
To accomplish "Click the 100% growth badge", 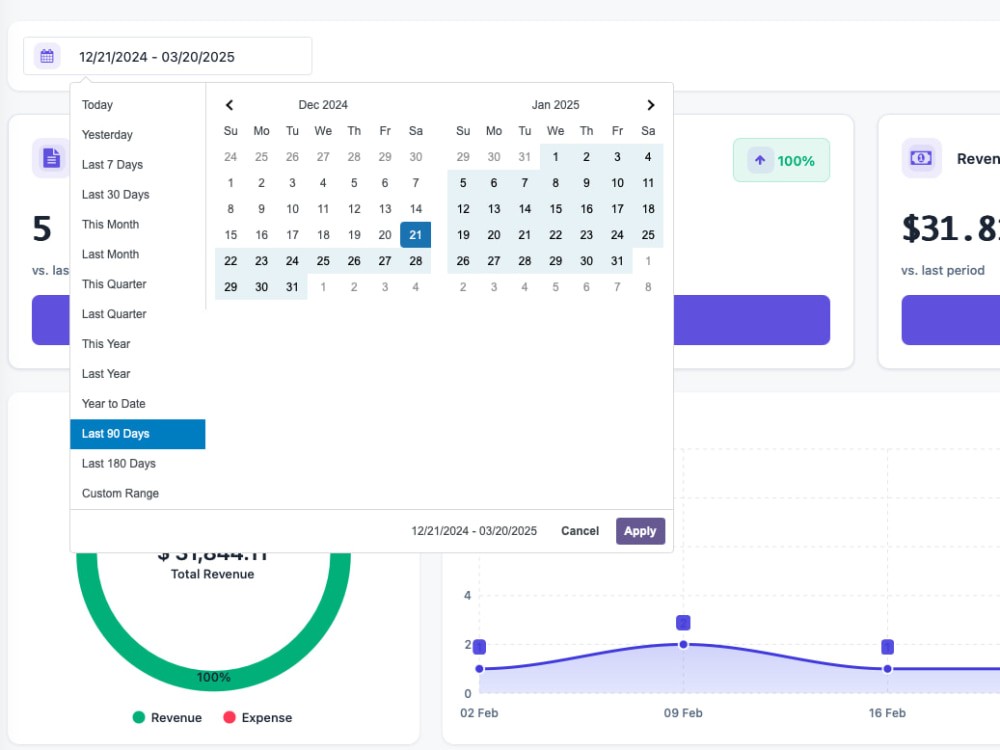I will pyautogui.click(x=781, y=160).
